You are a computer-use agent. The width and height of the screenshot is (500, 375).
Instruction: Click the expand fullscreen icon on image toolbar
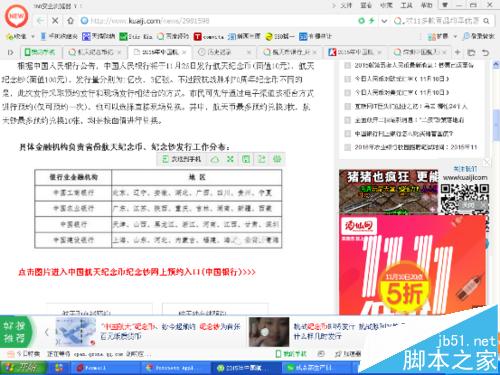230,159
